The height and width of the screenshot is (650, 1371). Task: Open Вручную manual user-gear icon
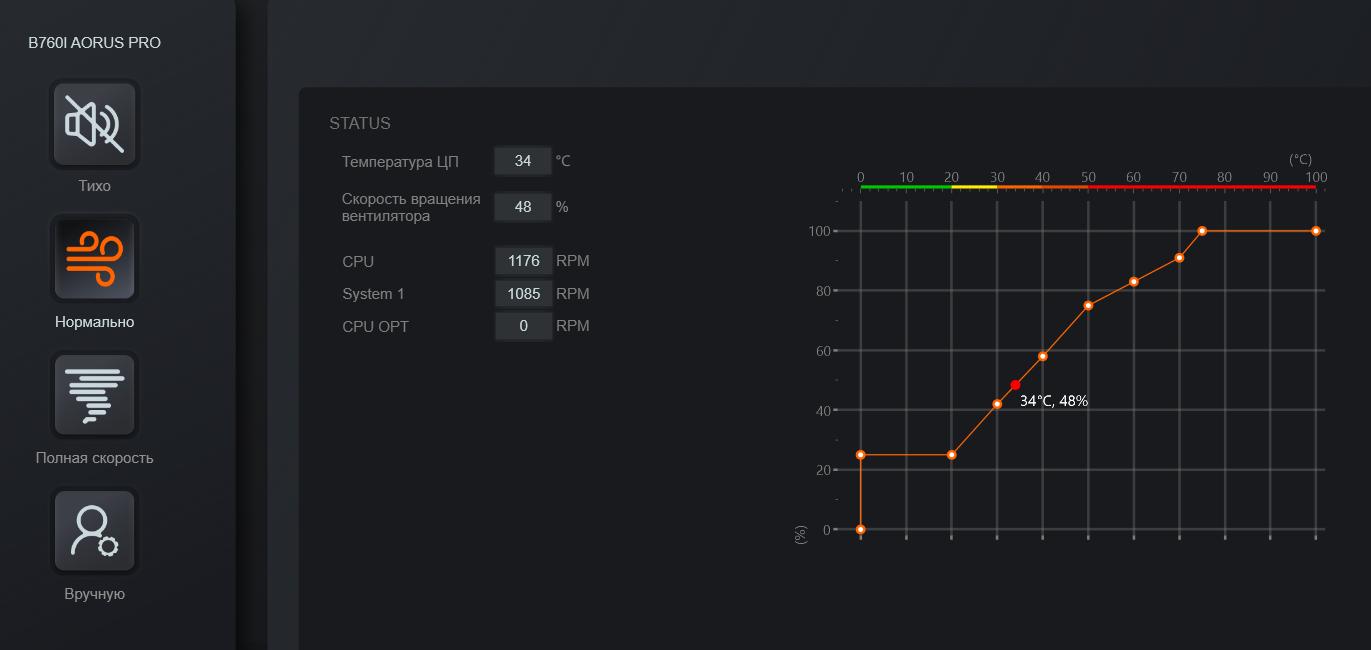95,531
